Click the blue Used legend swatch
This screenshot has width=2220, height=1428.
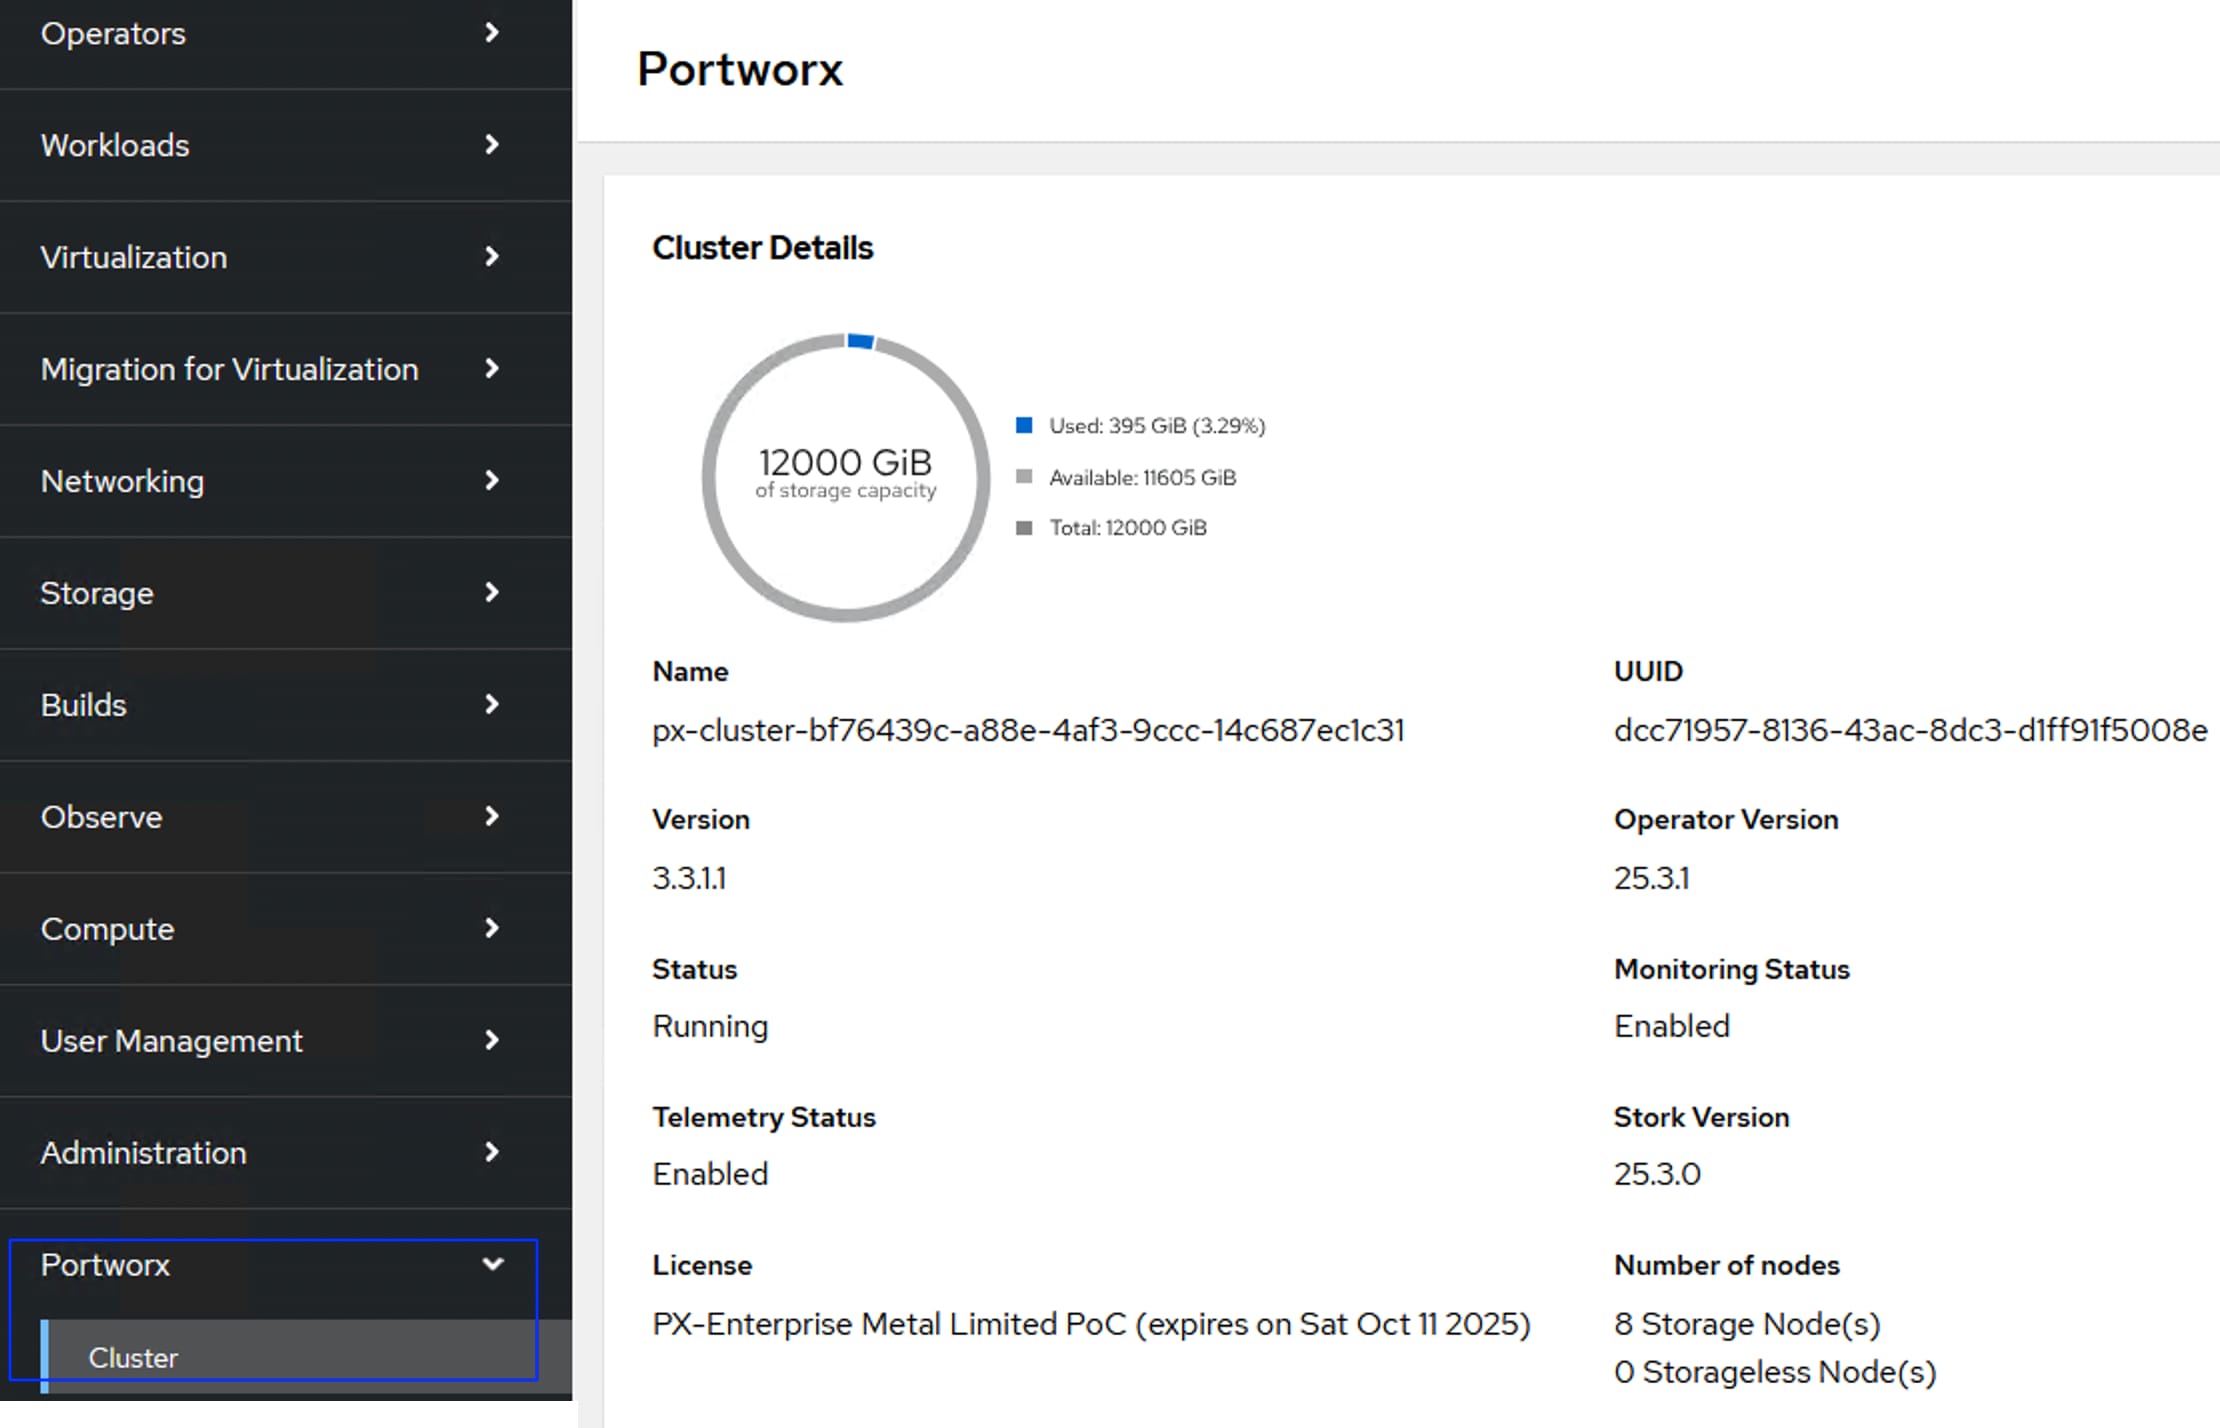click(x=1024, y=426)
